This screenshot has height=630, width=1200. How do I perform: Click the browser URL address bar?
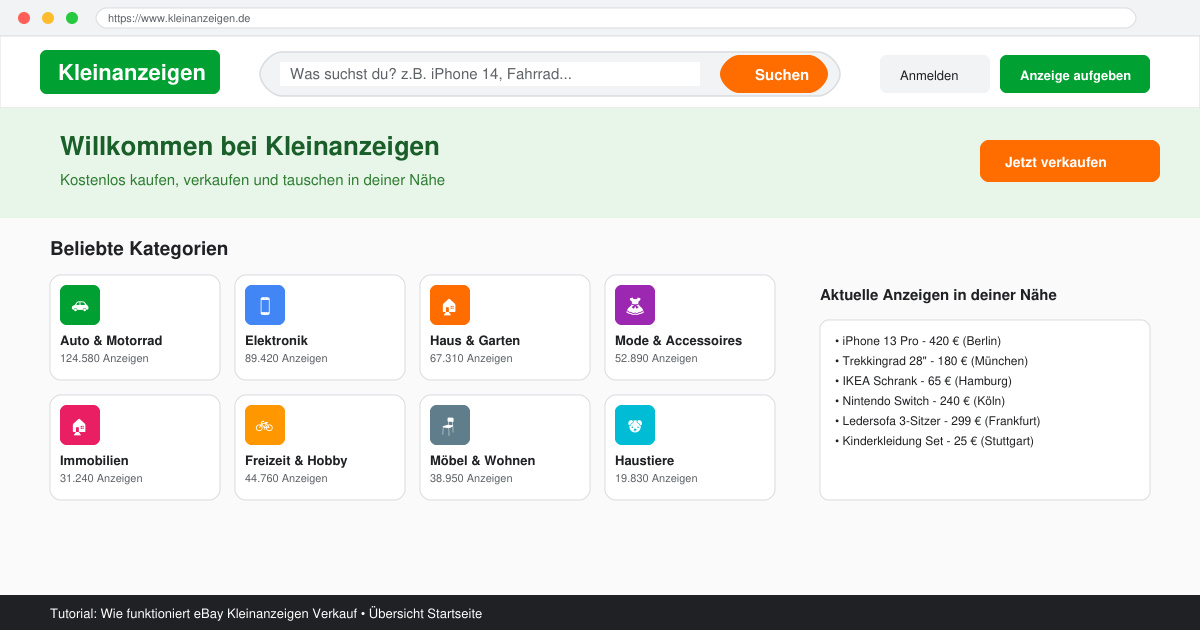[x=616, y=18]
